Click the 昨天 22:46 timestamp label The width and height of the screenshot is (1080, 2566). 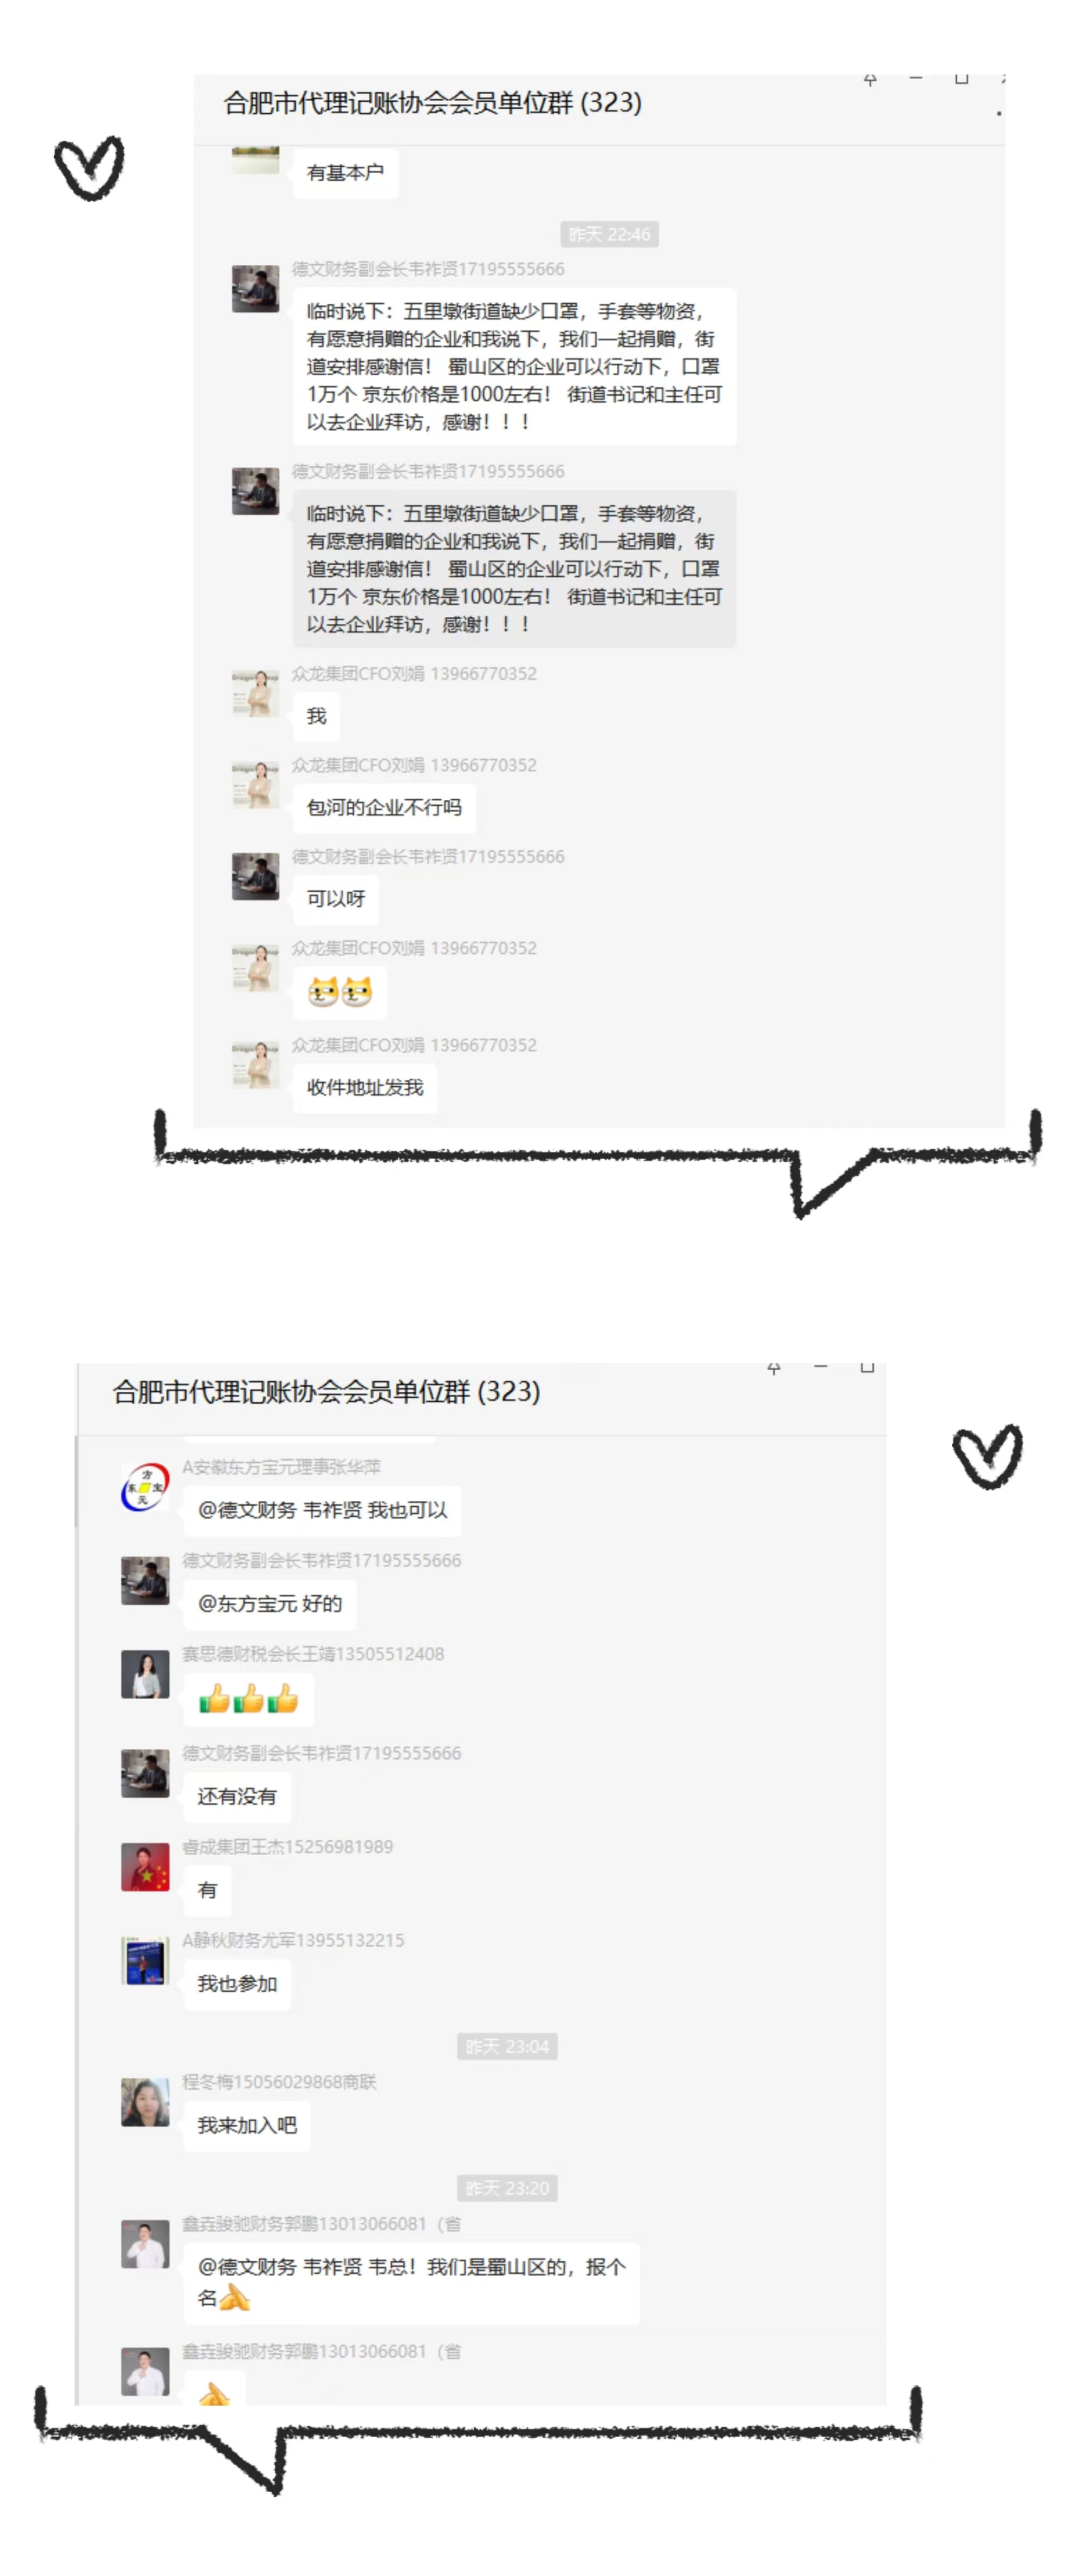point(609,234)
